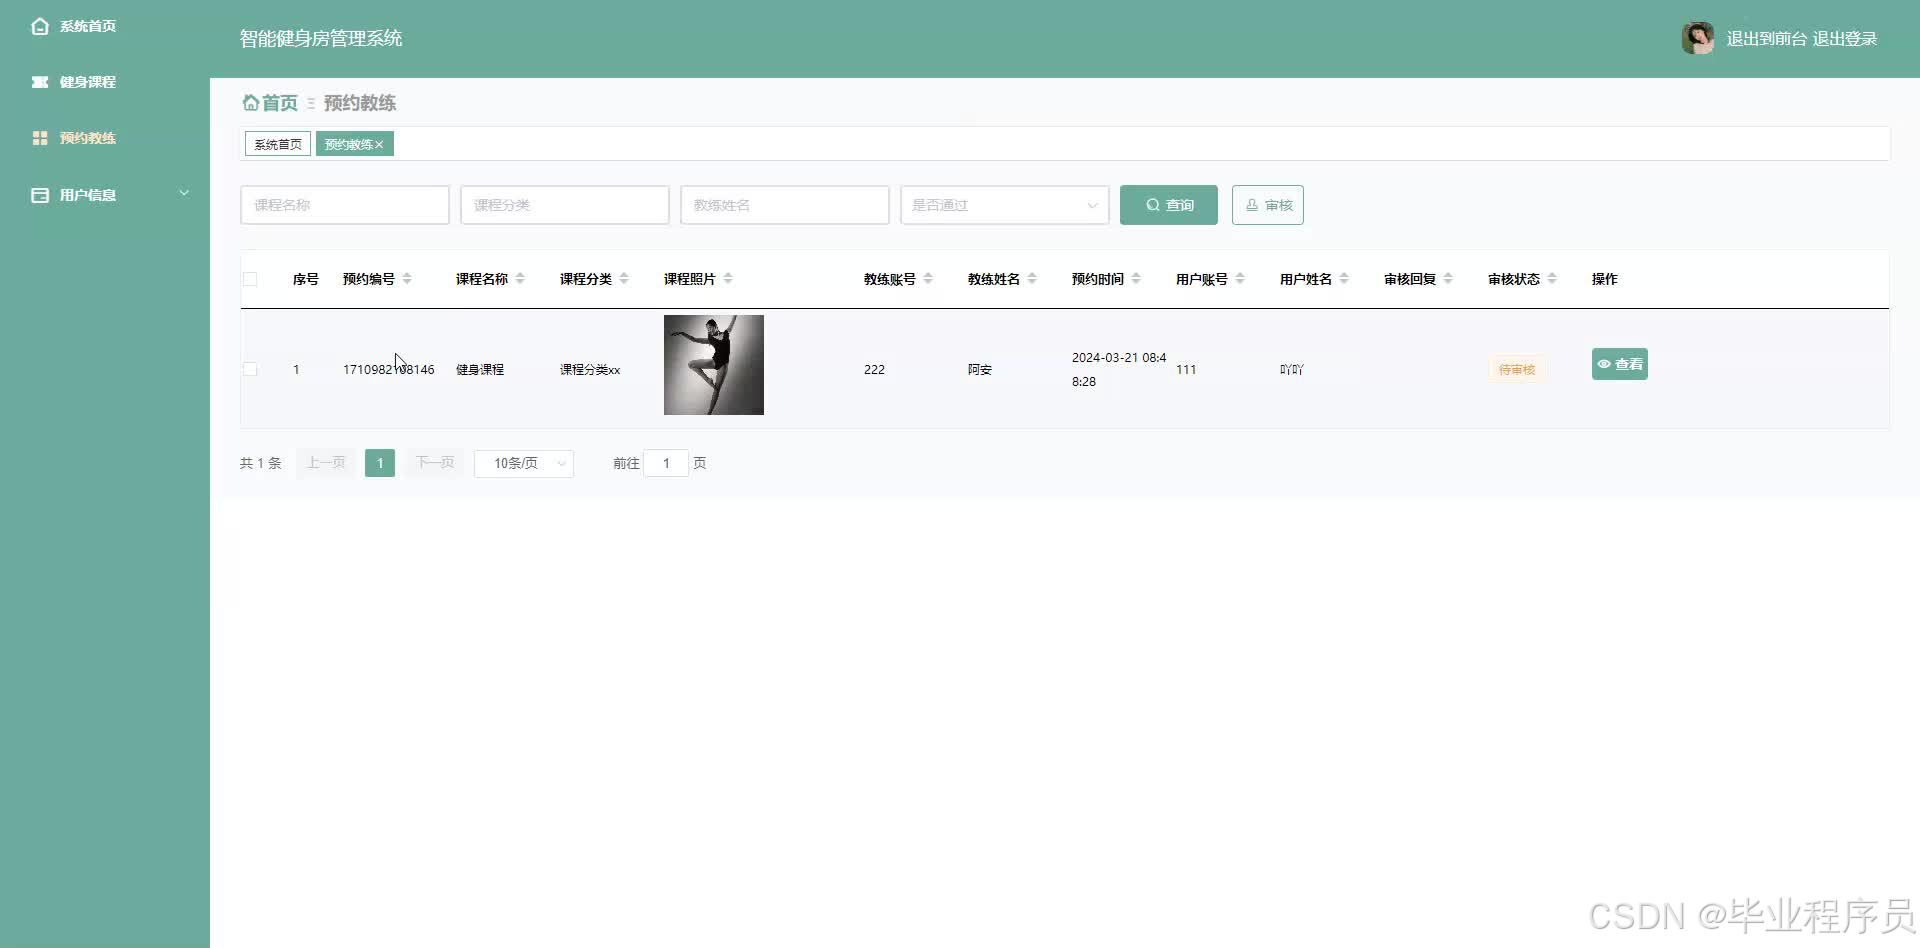Click coach name 阿安

coord(980,369)
